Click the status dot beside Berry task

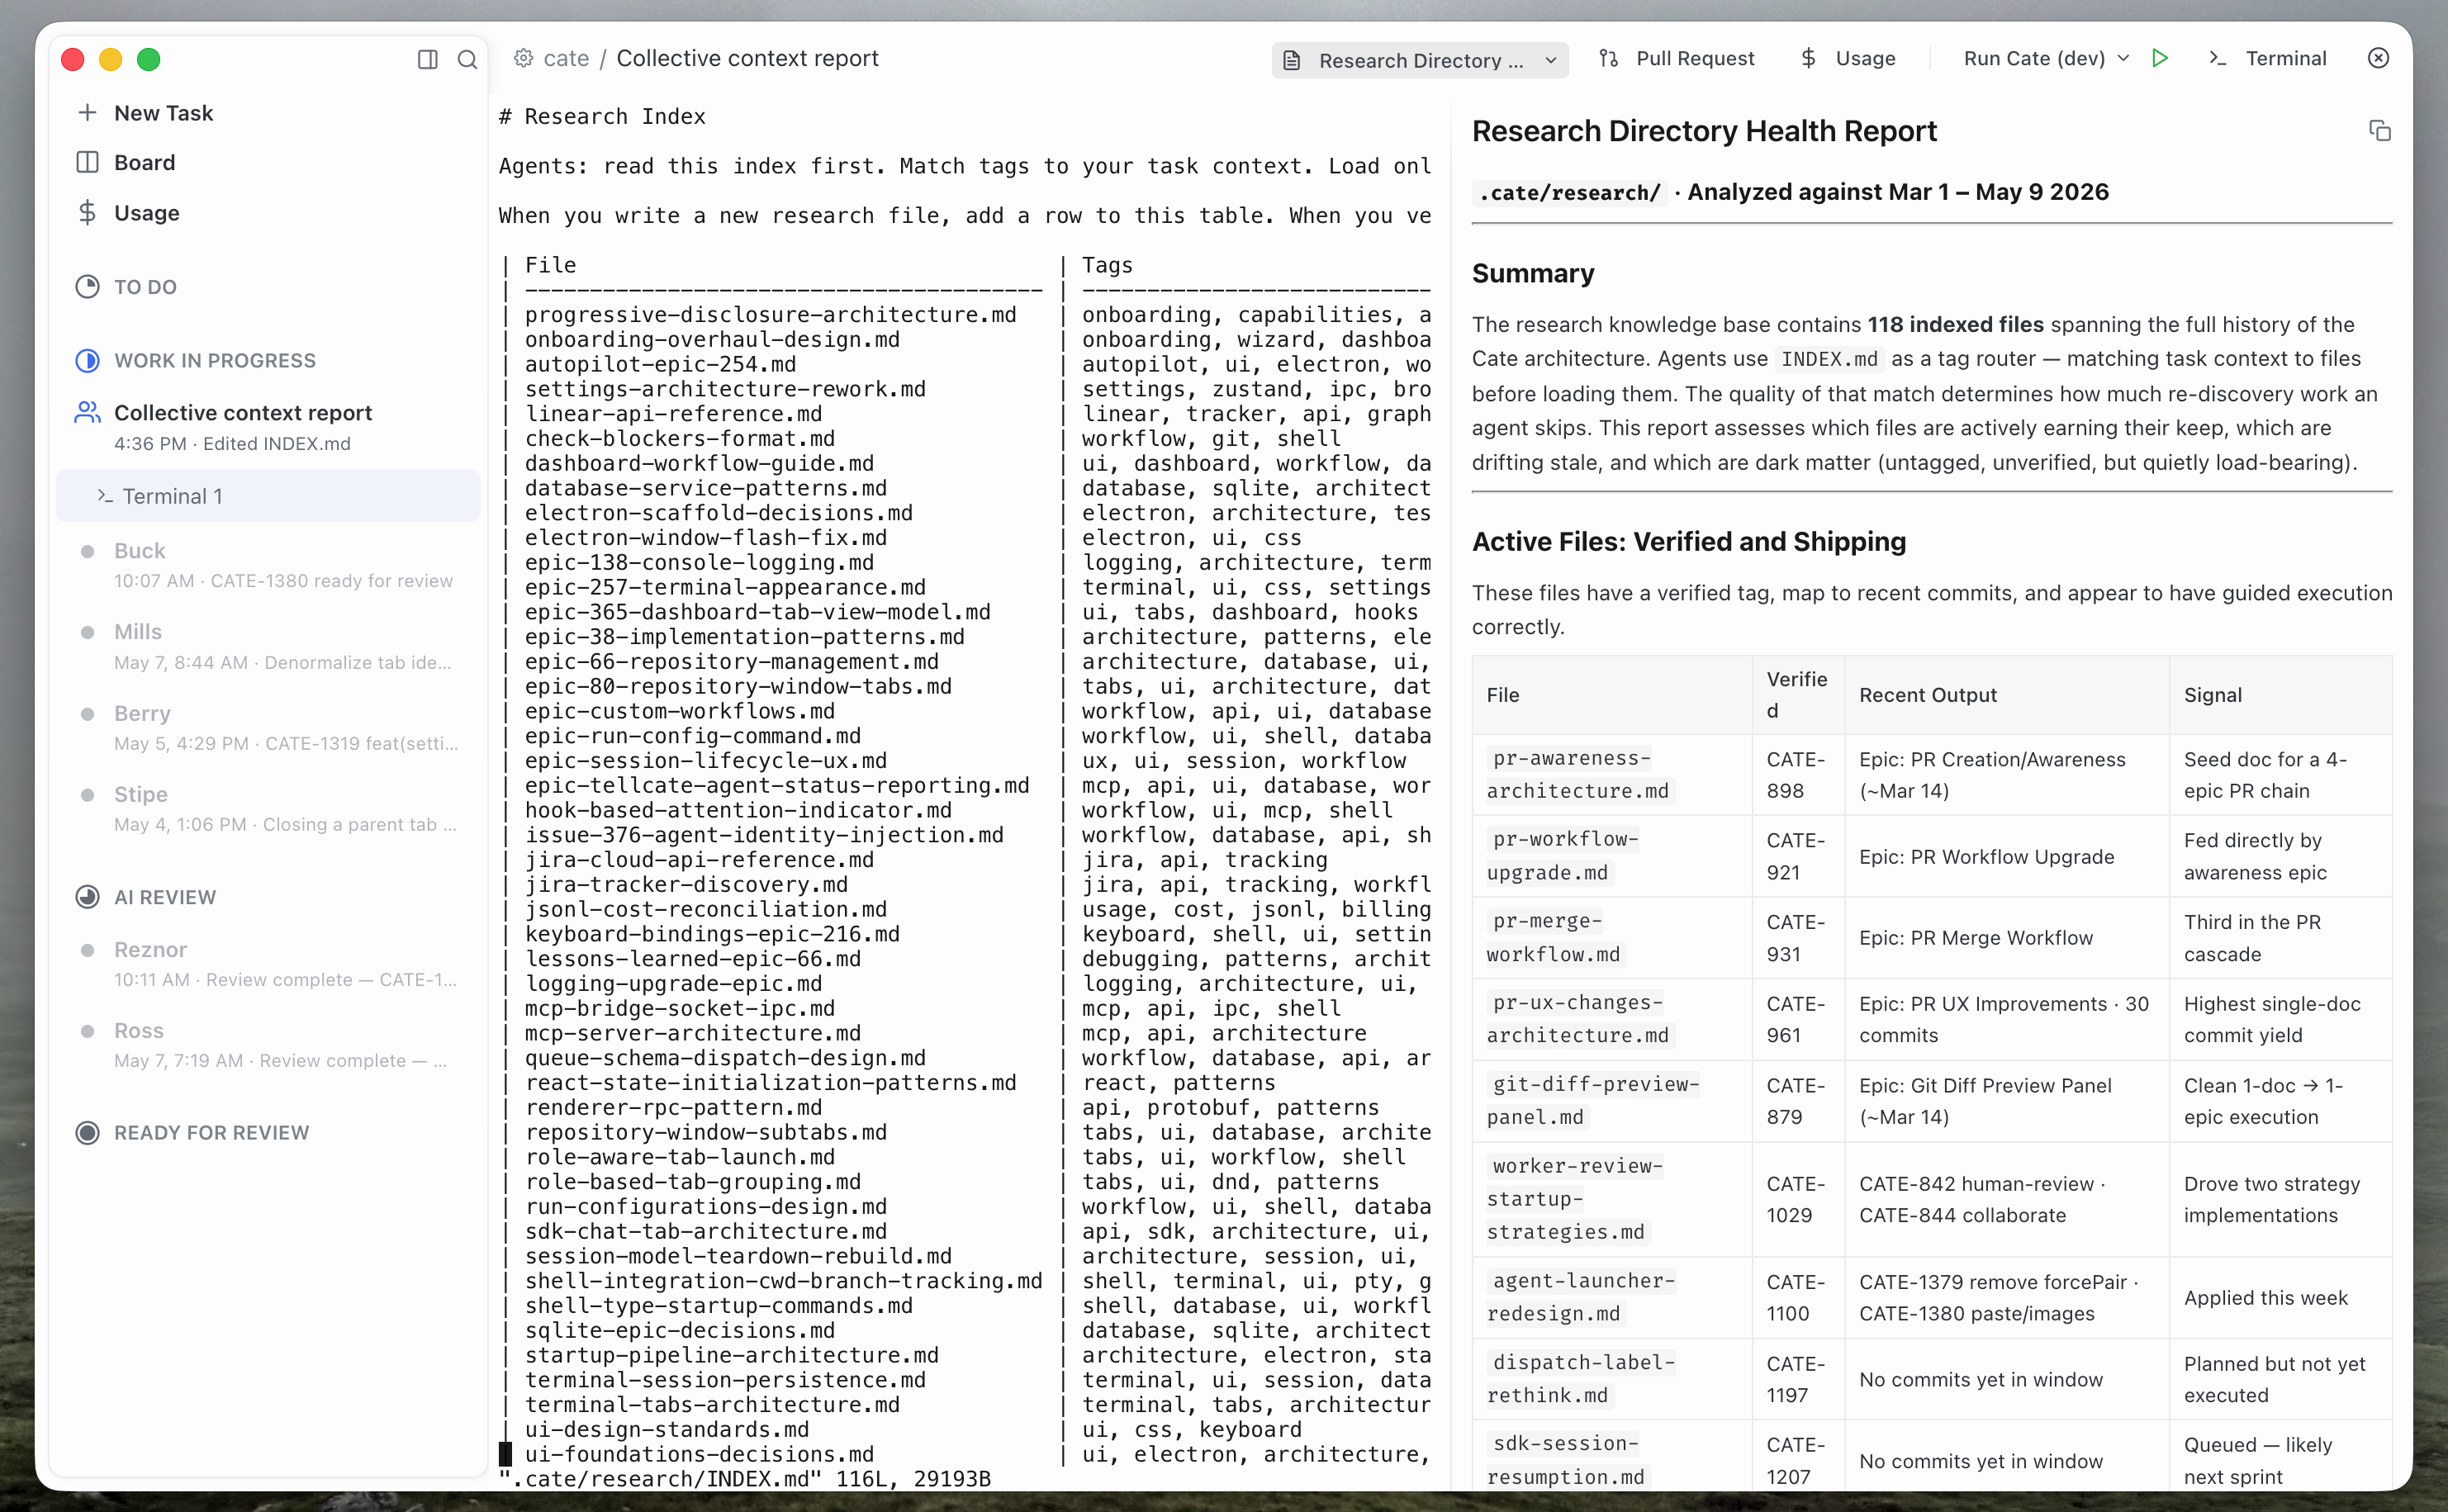click(x=87, y=714)
